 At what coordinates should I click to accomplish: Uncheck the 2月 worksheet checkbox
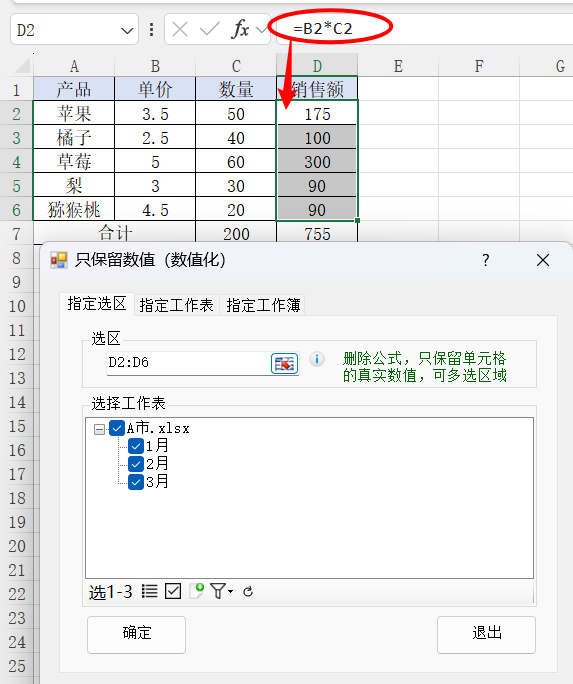pos(136,464)
